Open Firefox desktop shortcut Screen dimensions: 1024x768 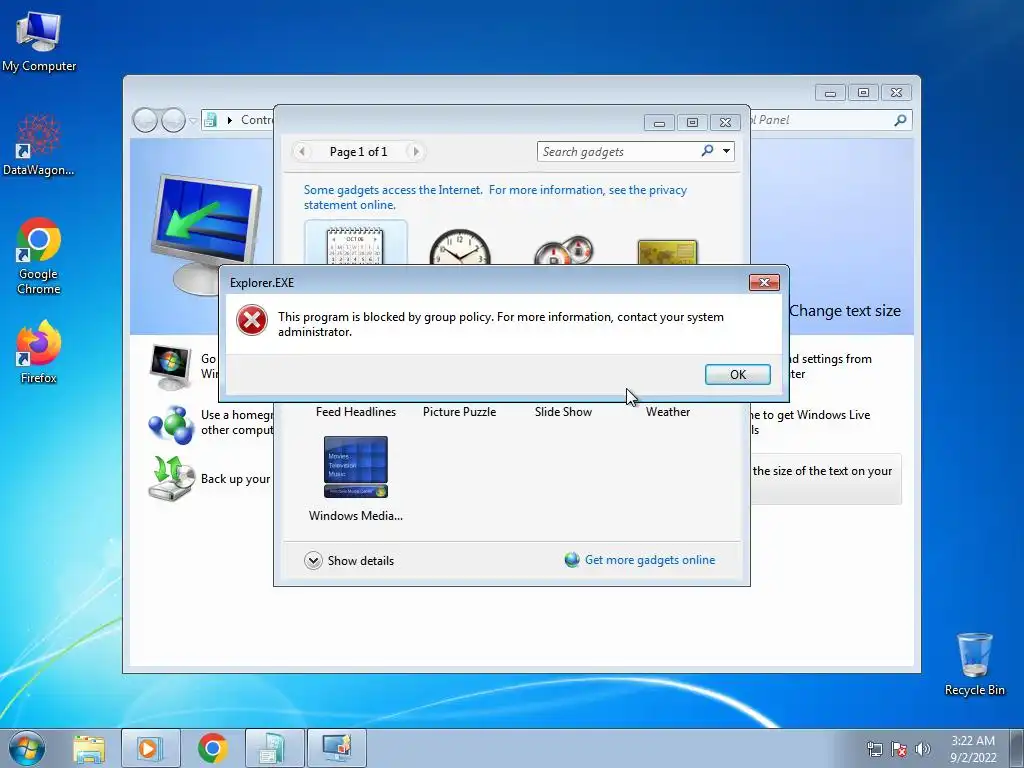pyautogui.click(x=39, y=352)
